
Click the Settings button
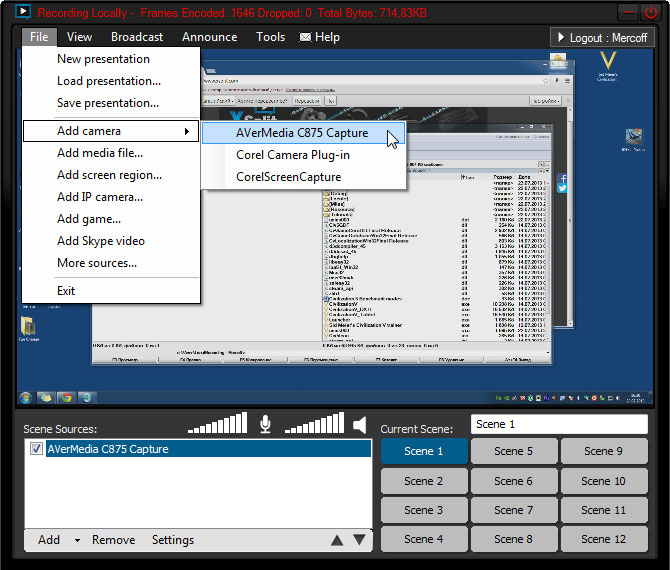point(173,540)
